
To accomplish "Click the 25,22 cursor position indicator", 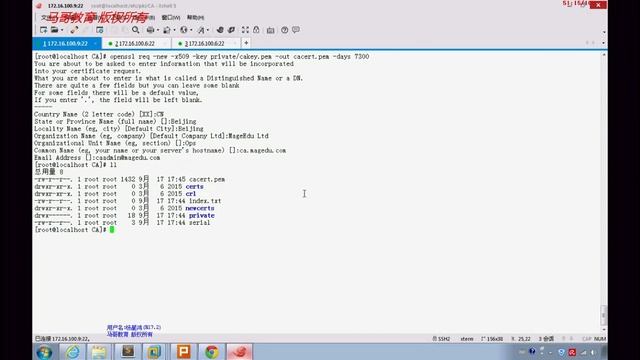I will click(521, 339).
